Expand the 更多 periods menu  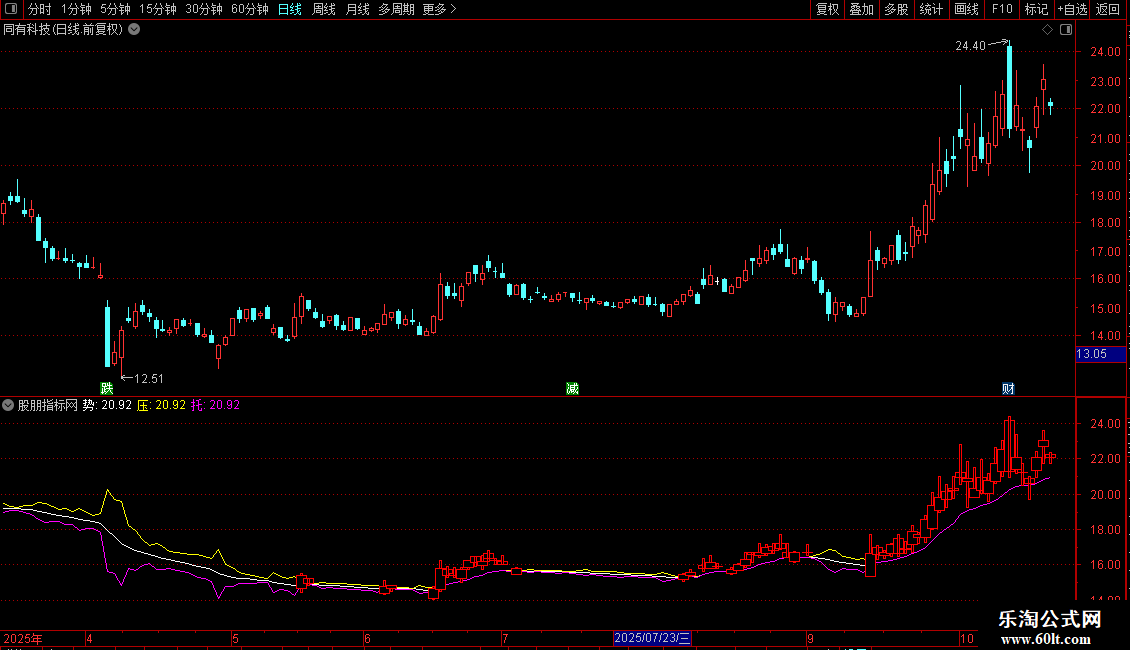click(x=440, y=9)
